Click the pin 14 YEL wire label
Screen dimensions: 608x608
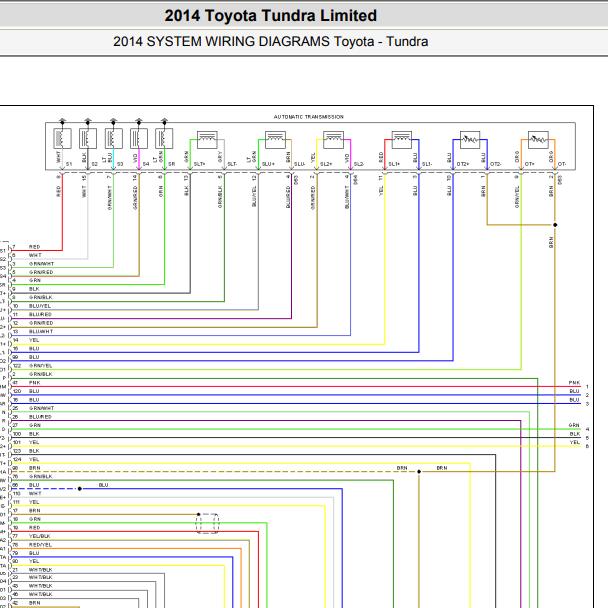34,340
